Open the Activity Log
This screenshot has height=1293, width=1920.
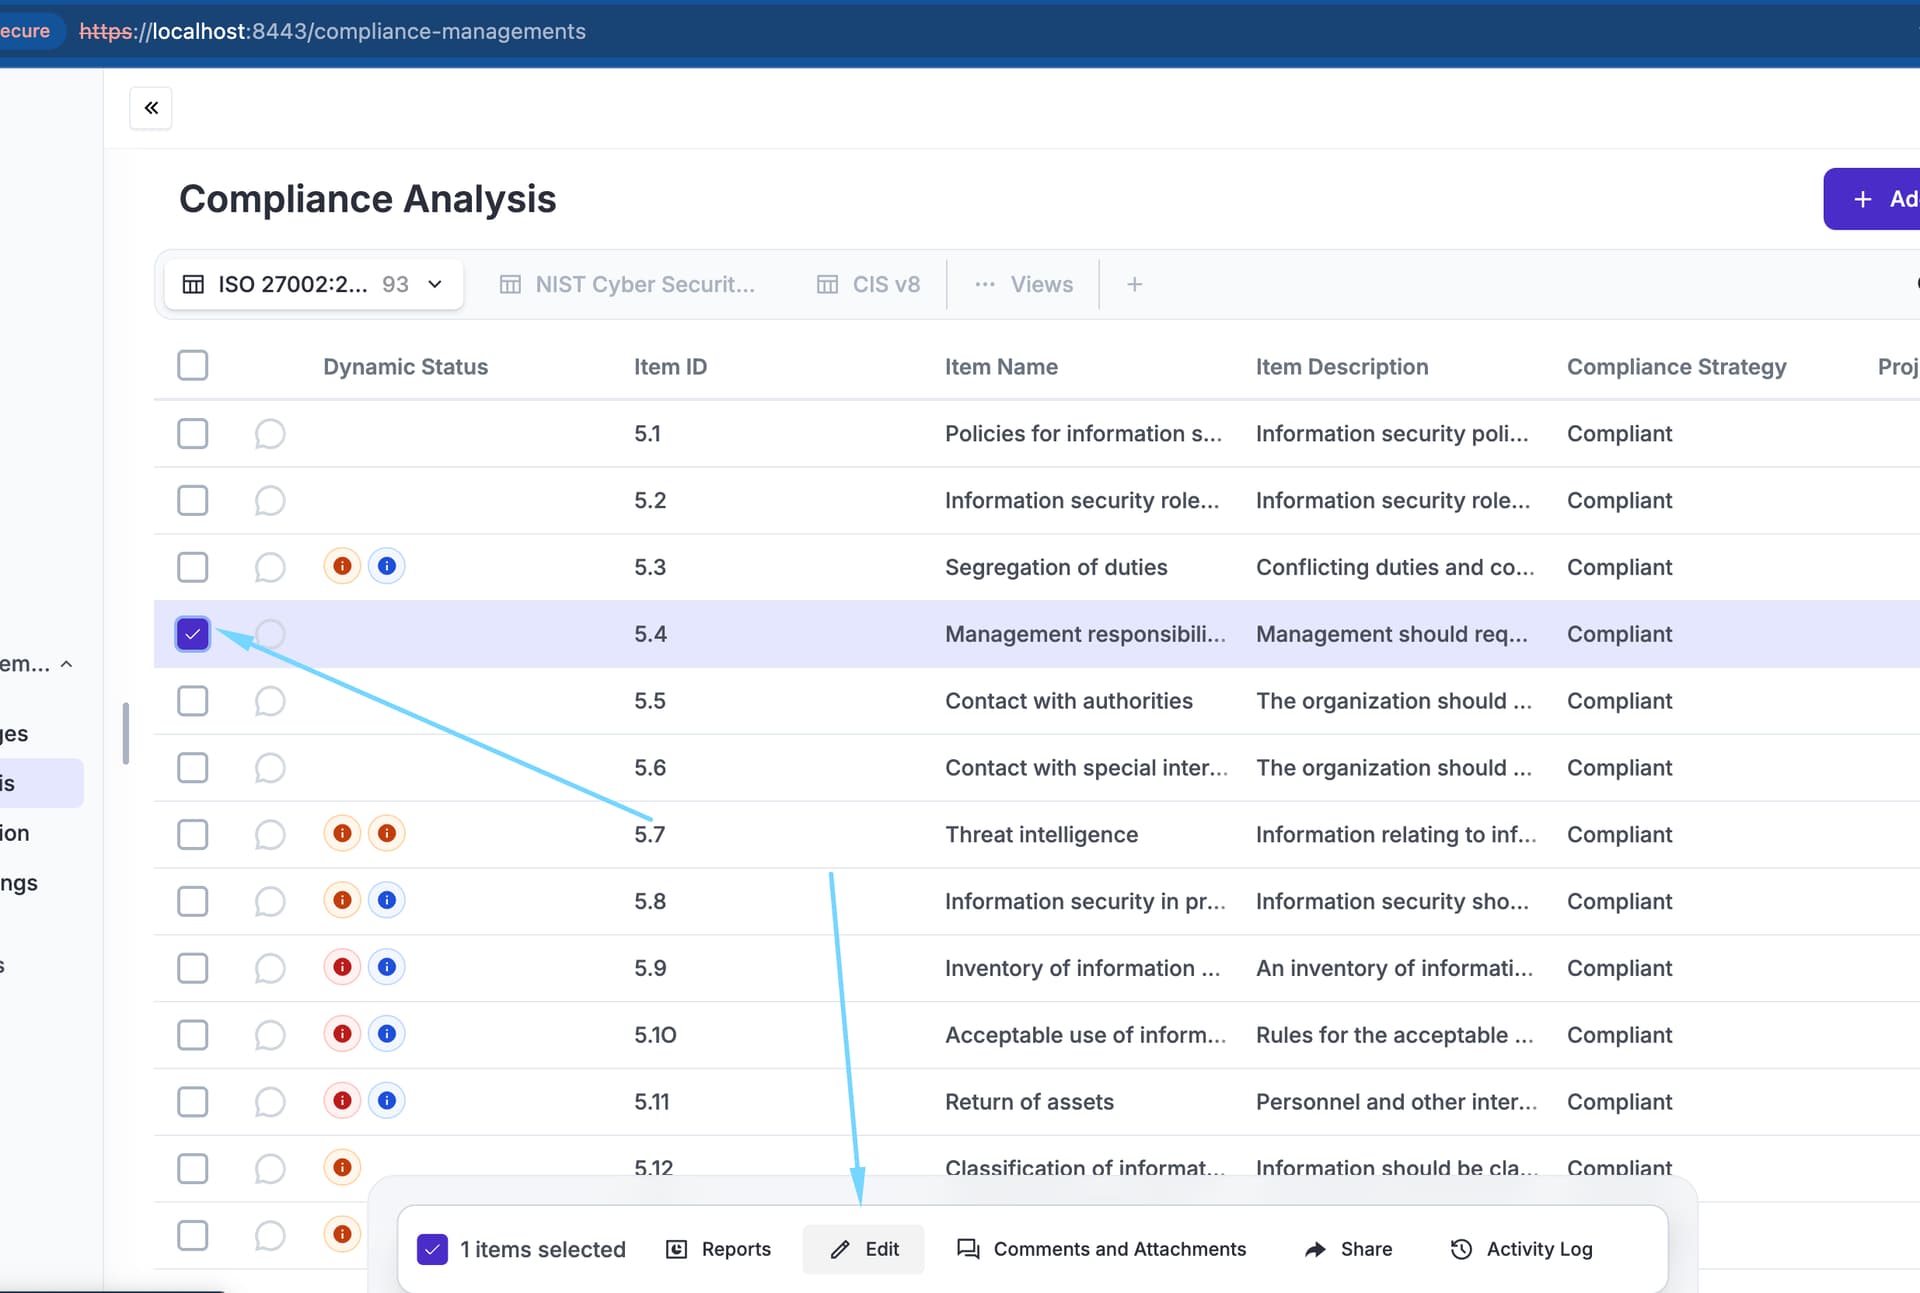click(x=1521, y=1249)
